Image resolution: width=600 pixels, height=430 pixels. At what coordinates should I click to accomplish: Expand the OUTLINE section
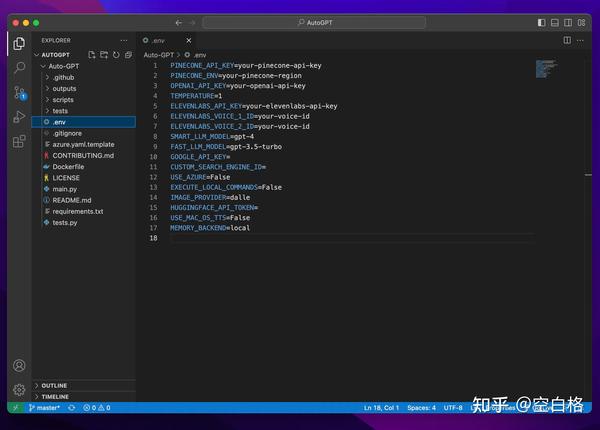[x=84, y=386]
